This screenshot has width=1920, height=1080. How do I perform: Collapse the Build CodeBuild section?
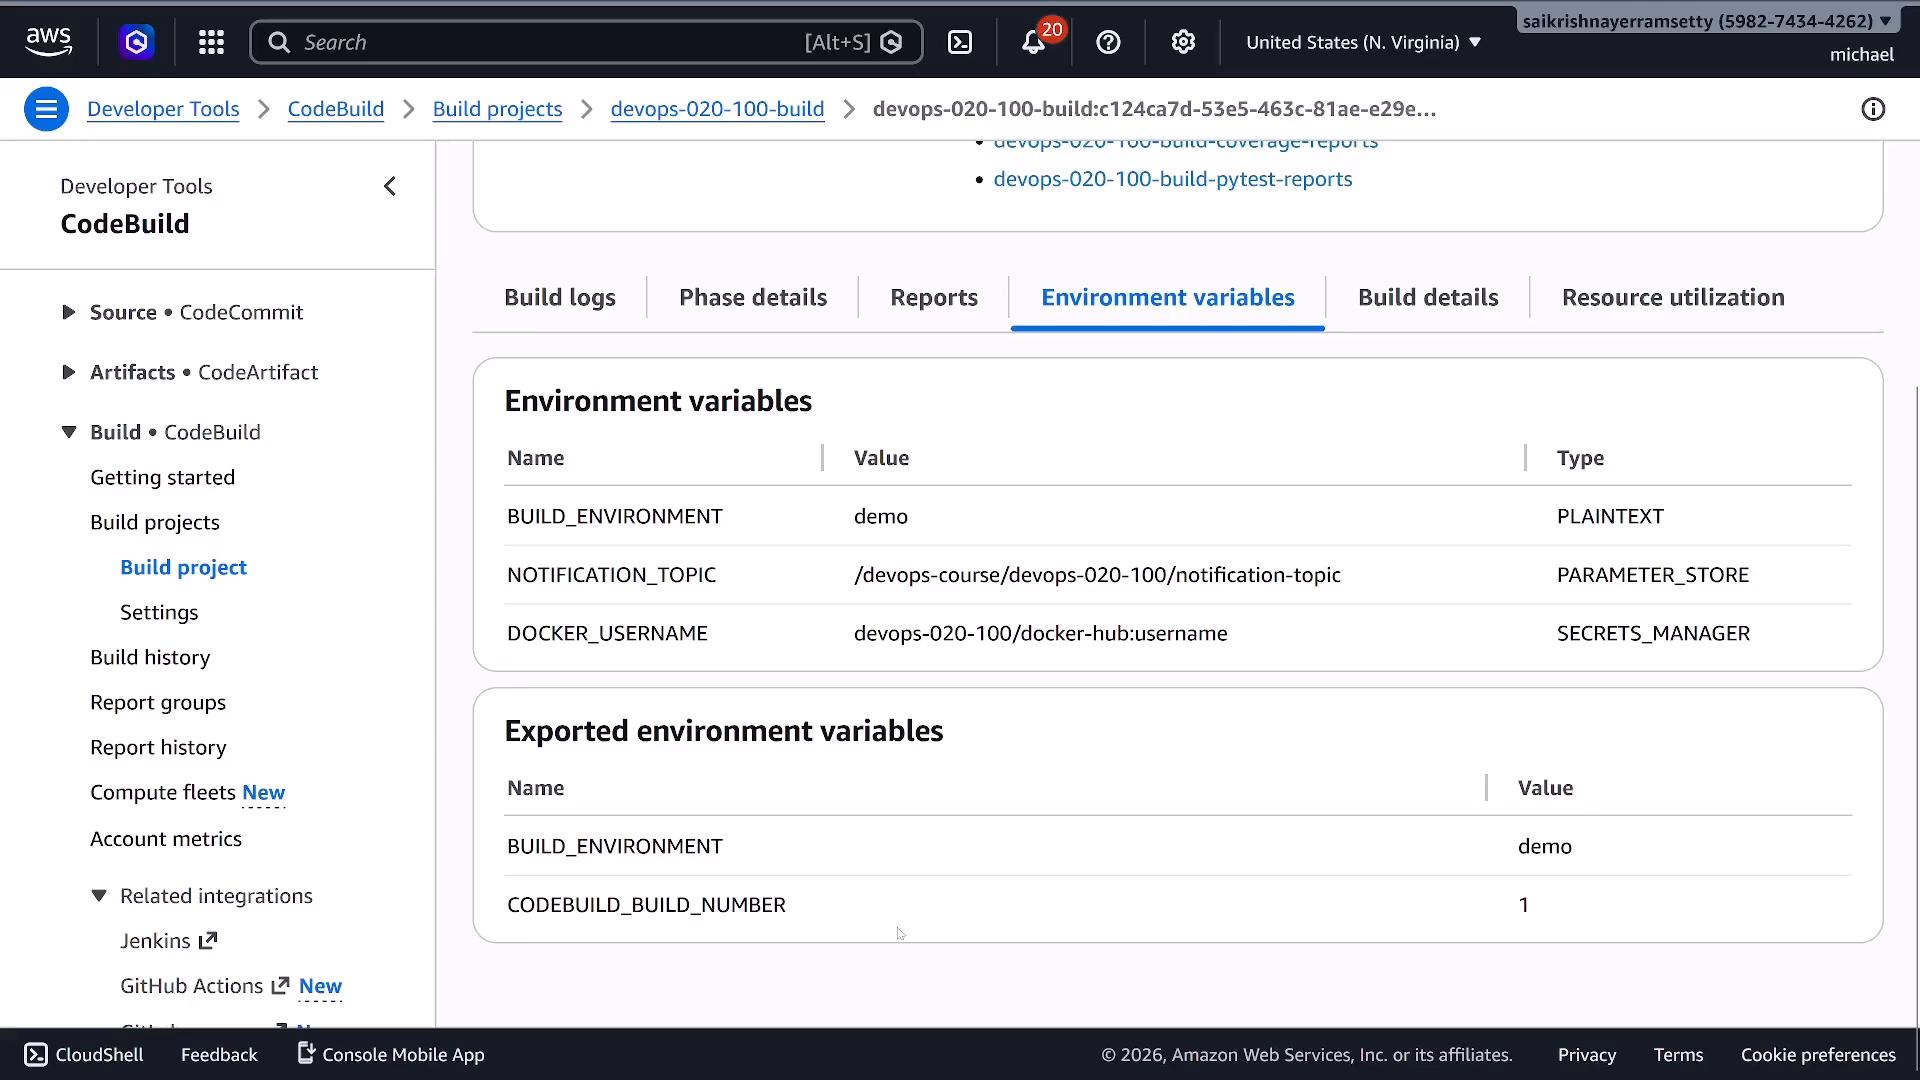(x=68, y=432)
